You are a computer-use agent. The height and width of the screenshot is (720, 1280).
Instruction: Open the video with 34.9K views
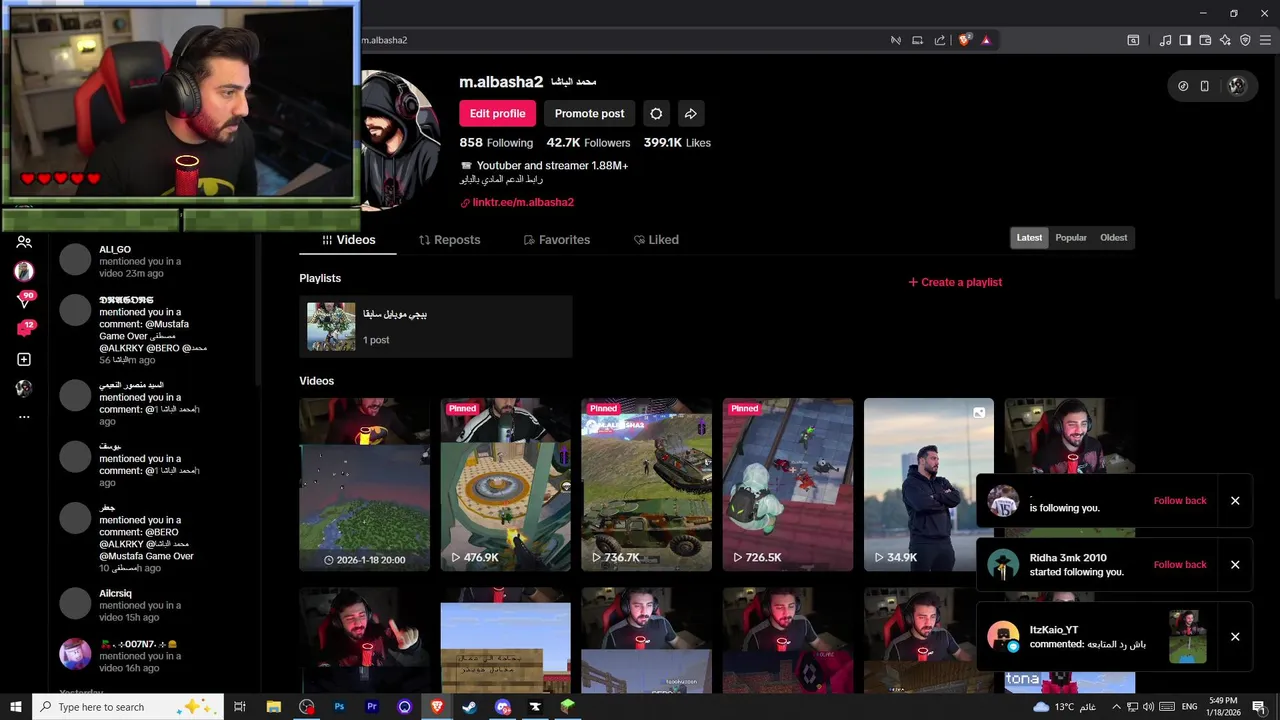pyautogui.click(x=928, y=485)
